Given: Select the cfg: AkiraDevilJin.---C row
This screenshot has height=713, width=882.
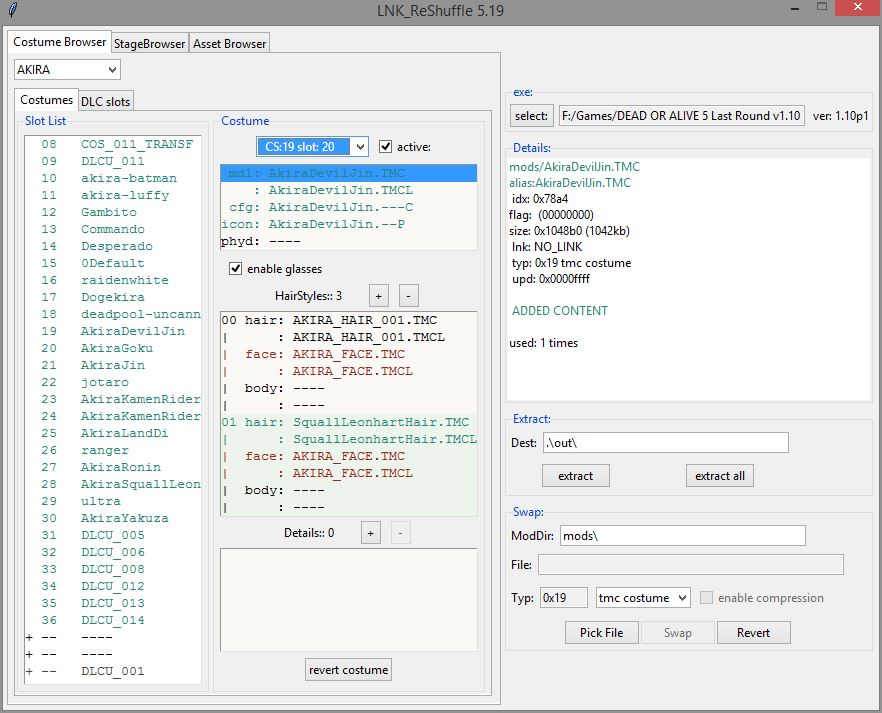Looking at the screenshot, I should [x=349, y=207].
